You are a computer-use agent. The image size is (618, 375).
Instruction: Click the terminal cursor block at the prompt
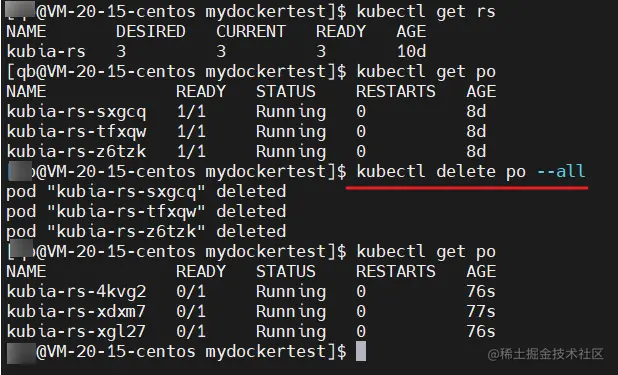click(361, 351)
